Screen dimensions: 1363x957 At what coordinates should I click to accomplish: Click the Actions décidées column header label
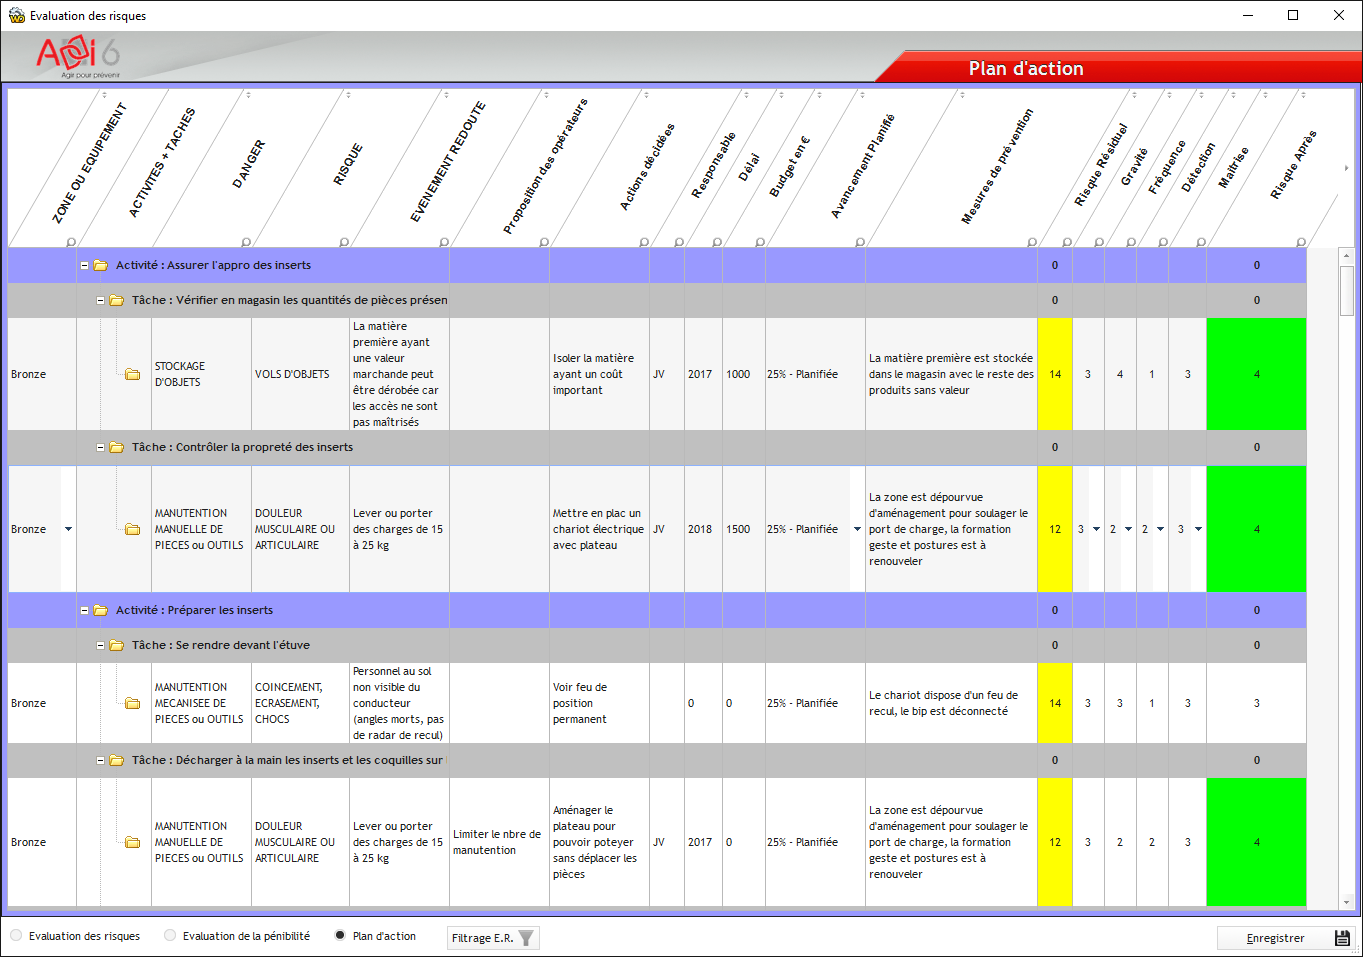tap(647, 167)
